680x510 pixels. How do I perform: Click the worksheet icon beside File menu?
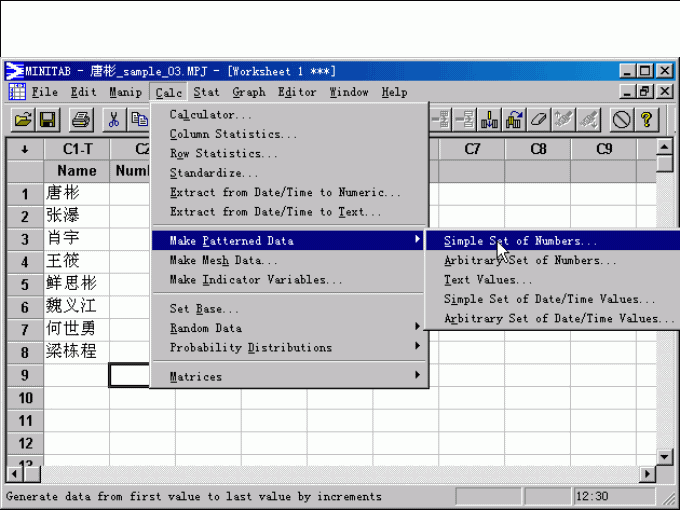17,92
